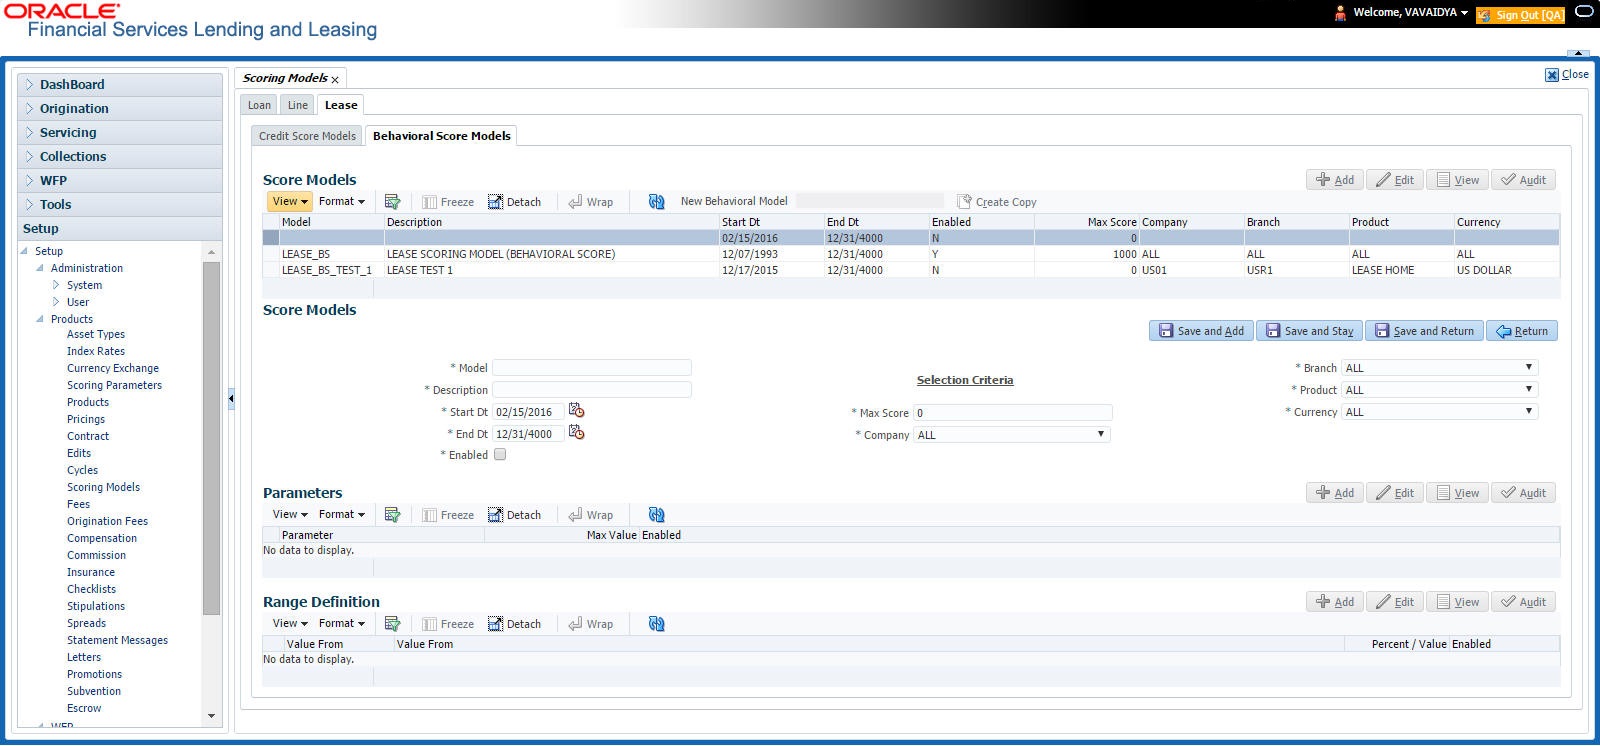
Task: Click Add in Parameters section
Action: pos(1335,493)
